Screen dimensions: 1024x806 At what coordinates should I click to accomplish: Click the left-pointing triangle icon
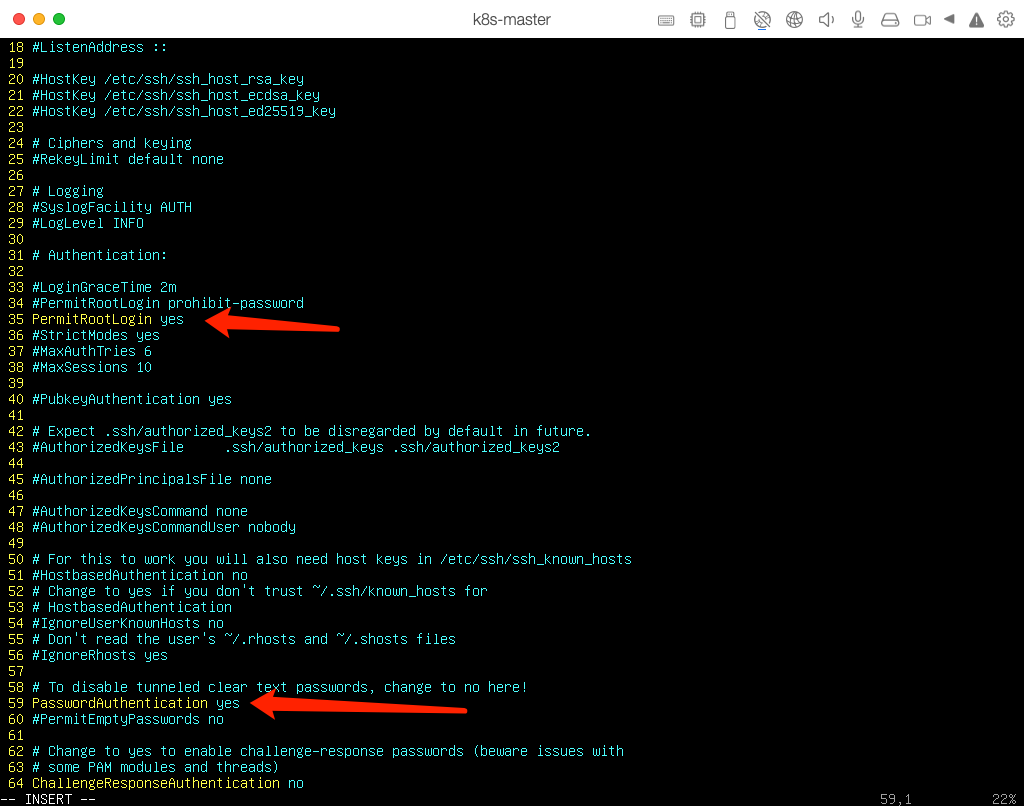[950, 20]
